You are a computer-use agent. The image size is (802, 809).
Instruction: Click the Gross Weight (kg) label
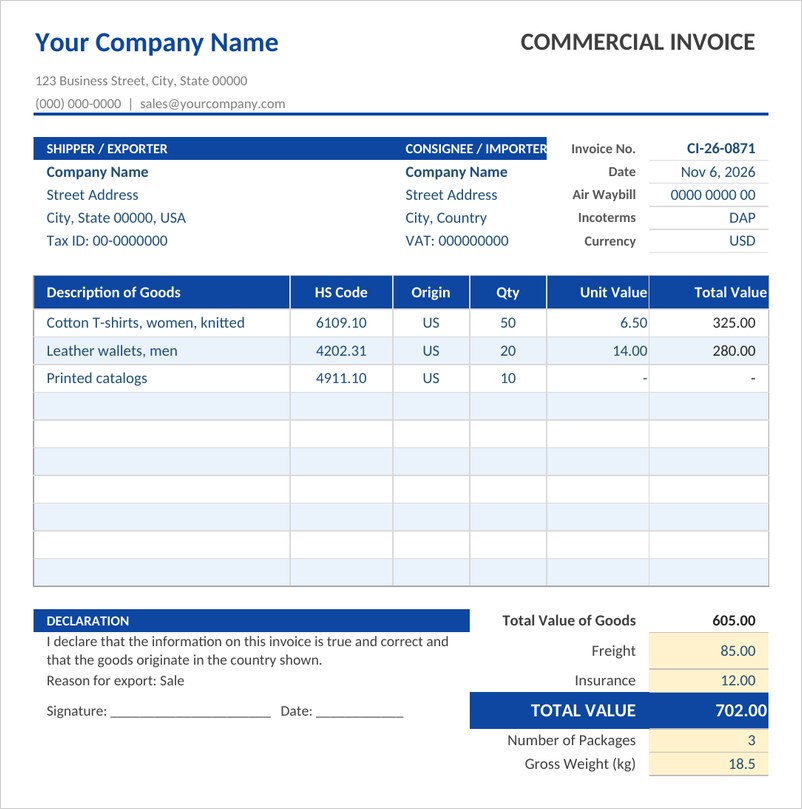point(580,764)
